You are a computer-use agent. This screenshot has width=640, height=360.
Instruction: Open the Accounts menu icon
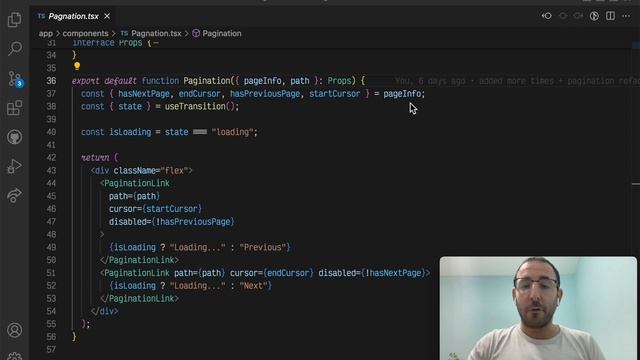(x=14, y=330)
